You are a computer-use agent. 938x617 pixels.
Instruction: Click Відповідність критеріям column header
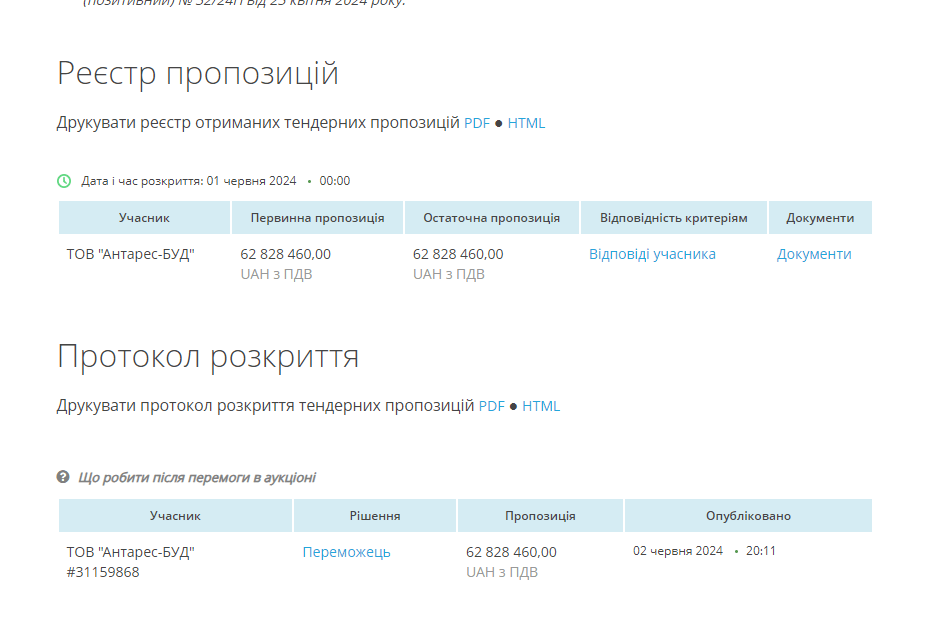674,218
